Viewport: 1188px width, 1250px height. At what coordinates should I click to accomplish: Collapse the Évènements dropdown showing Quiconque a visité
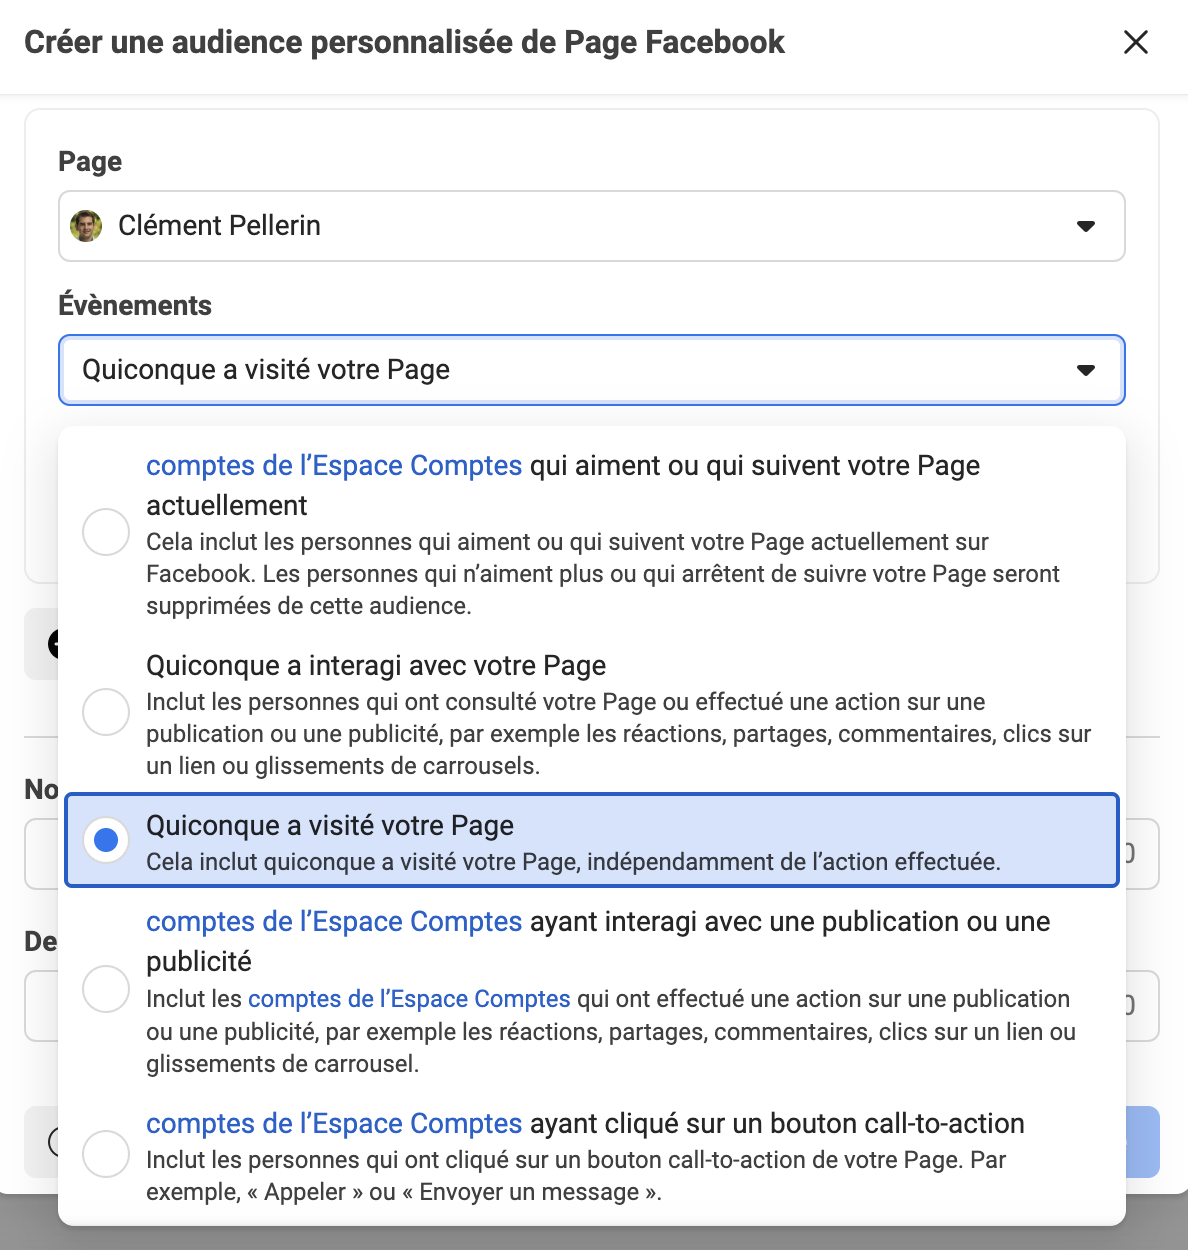pos(590,370)
